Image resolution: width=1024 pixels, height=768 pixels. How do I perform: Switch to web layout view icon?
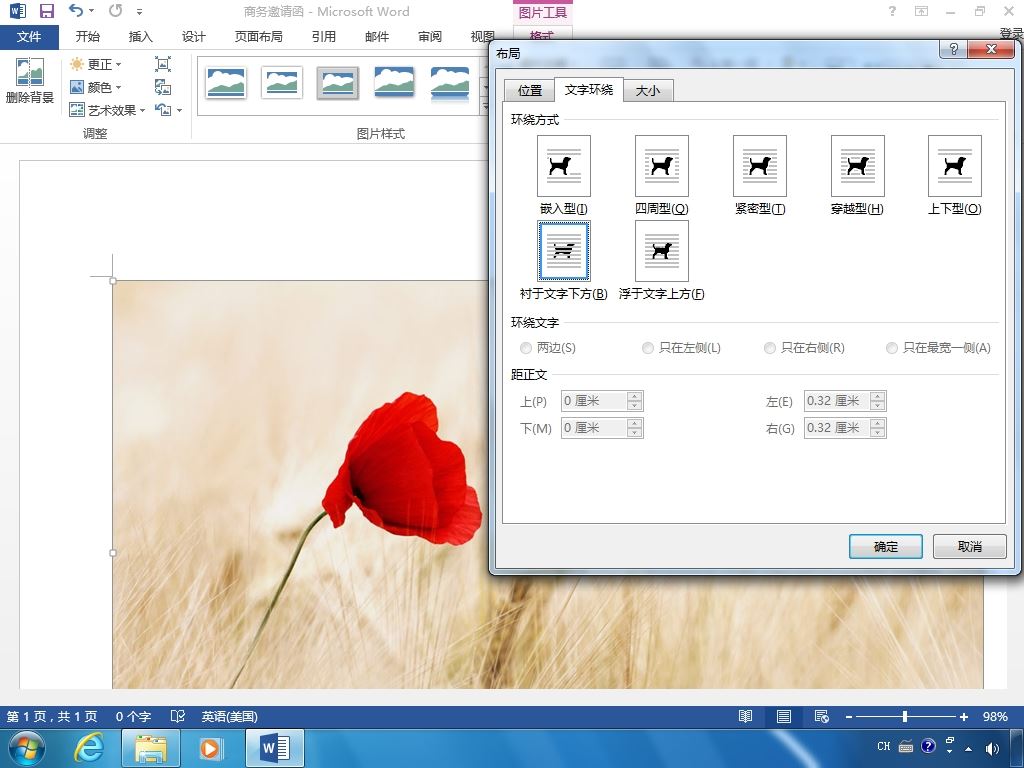822,716
